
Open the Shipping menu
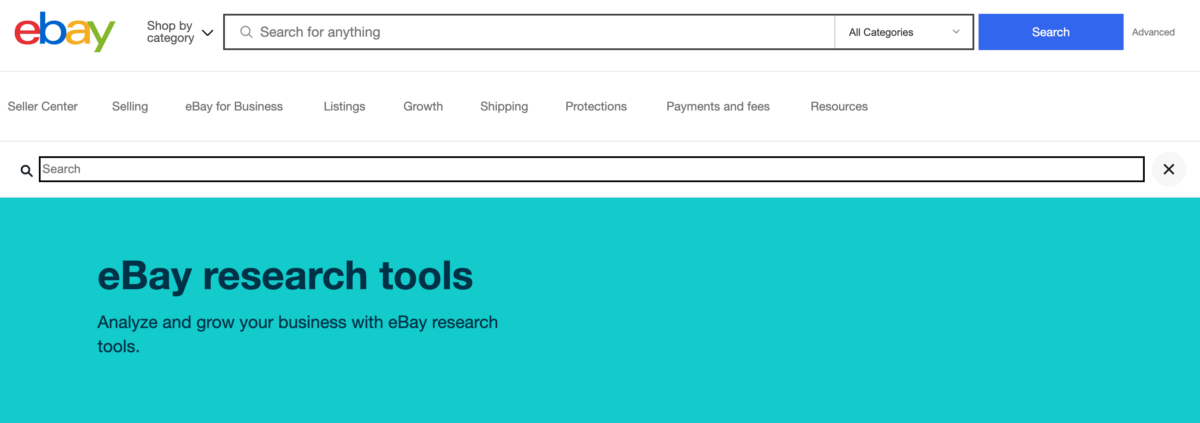(x=504, y=106)
